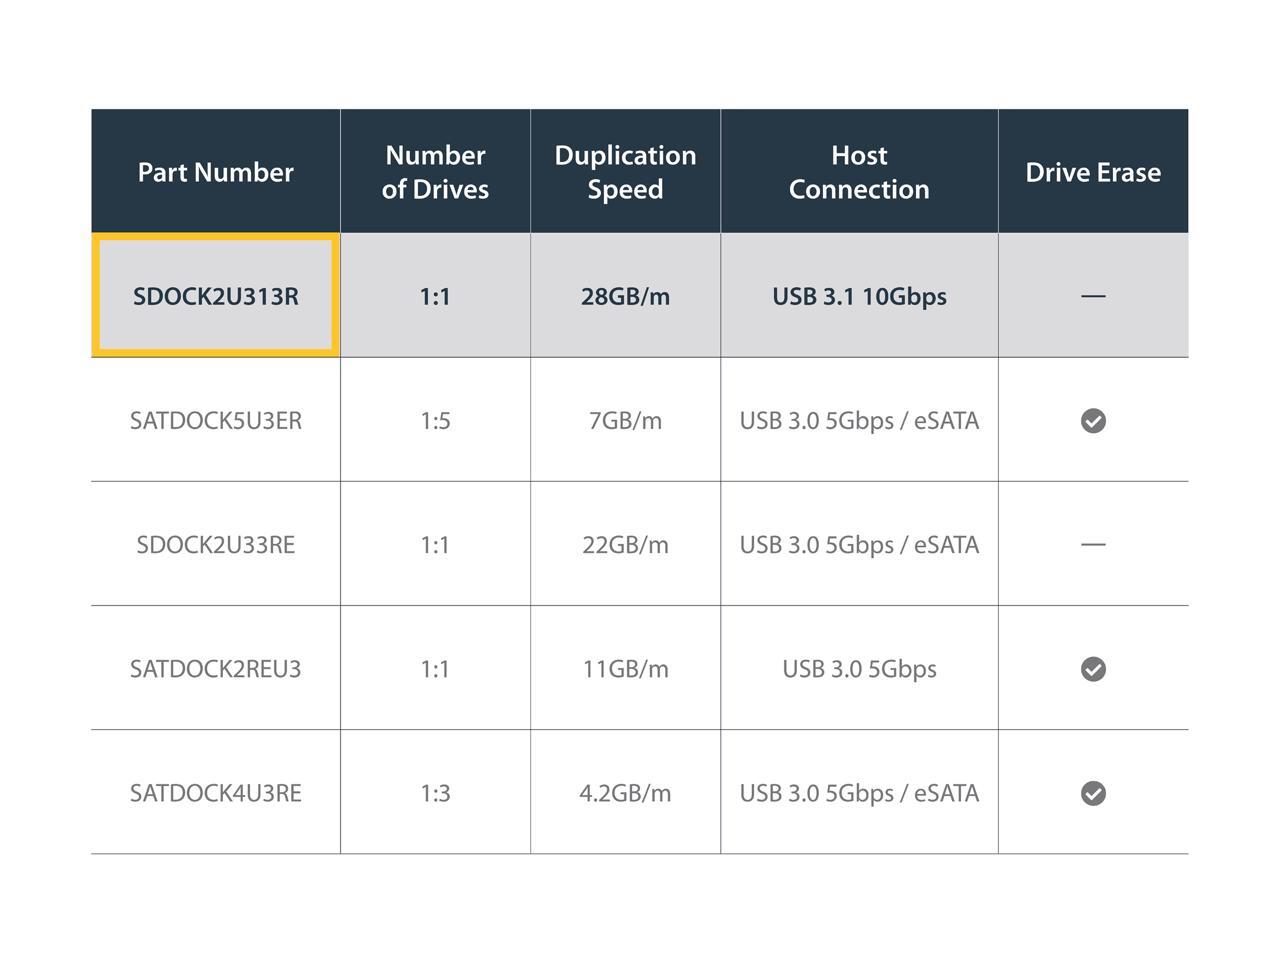This screenshot has width=1280, height=960.
Task: Click the SATDOCK2REU3 drive erase checkmark icon
Action: pyautogui.click(x=1093, y=669)
